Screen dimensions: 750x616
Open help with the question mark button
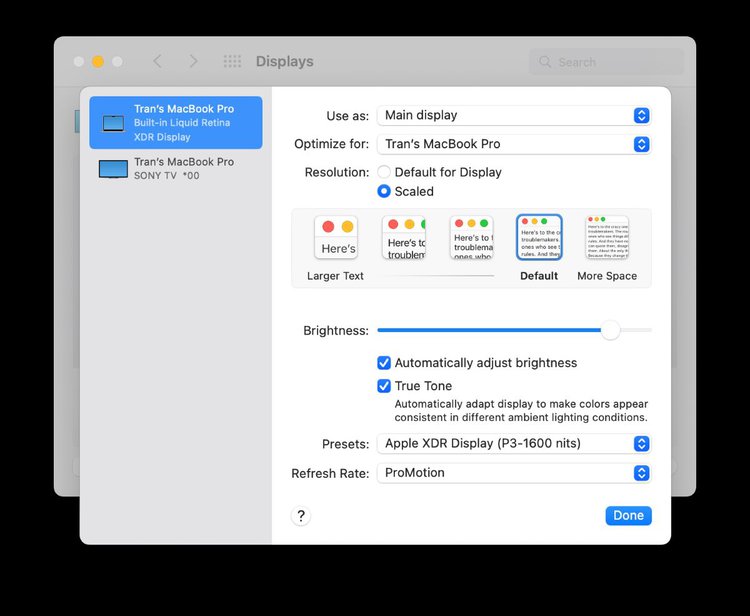click(x=301, y=516)
